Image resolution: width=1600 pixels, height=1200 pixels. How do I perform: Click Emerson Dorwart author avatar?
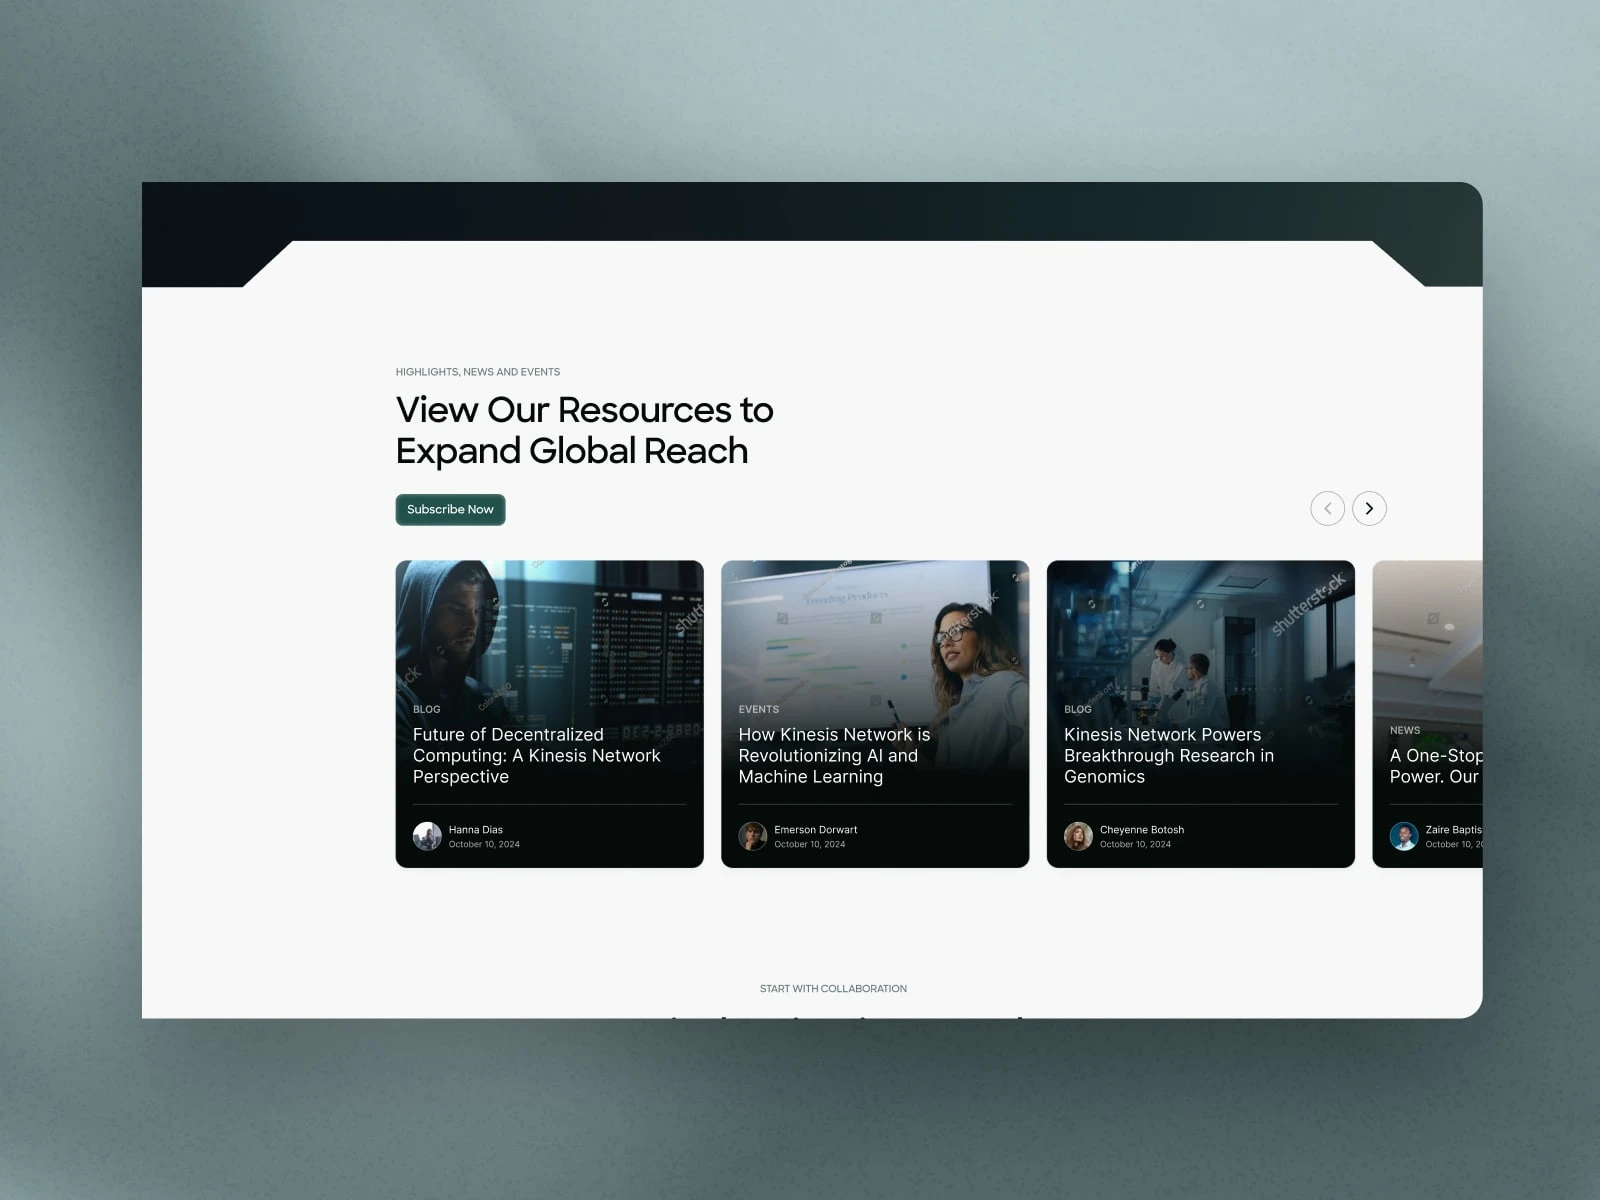[752, 836]
